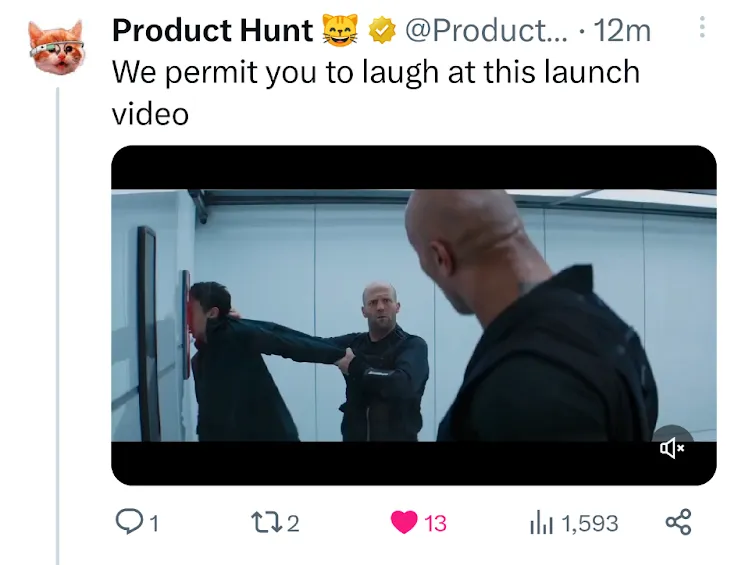
Task: Click the smiling cat emoji beside name
Action: click(x=340, y=31)
